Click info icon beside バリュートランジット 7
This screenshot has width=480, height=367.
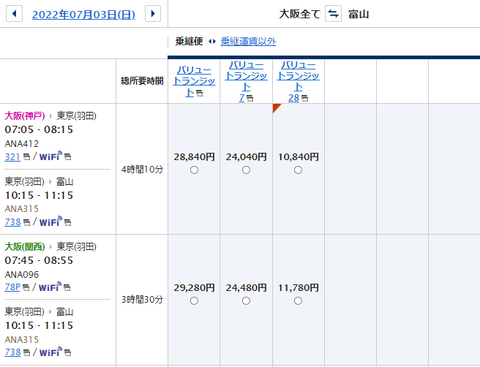[x=250, y=98]
